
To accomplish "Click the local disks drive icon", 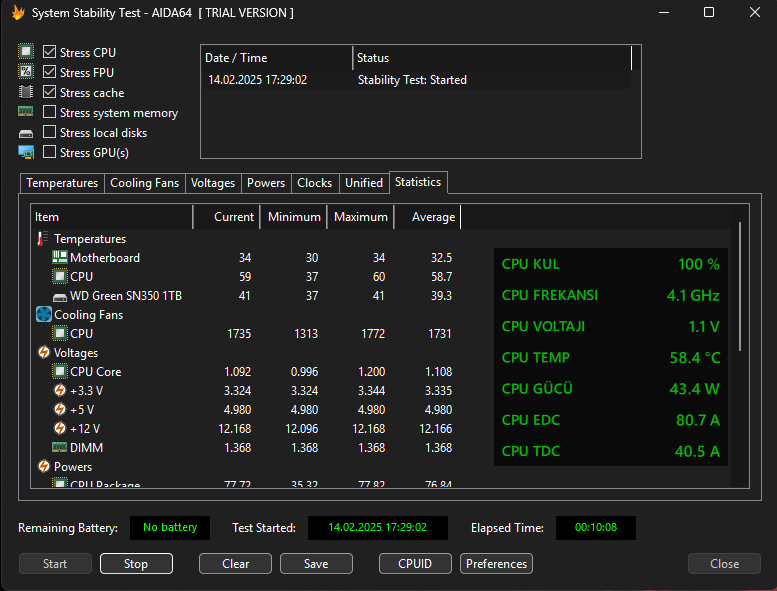I will click(x=26, y=133).
